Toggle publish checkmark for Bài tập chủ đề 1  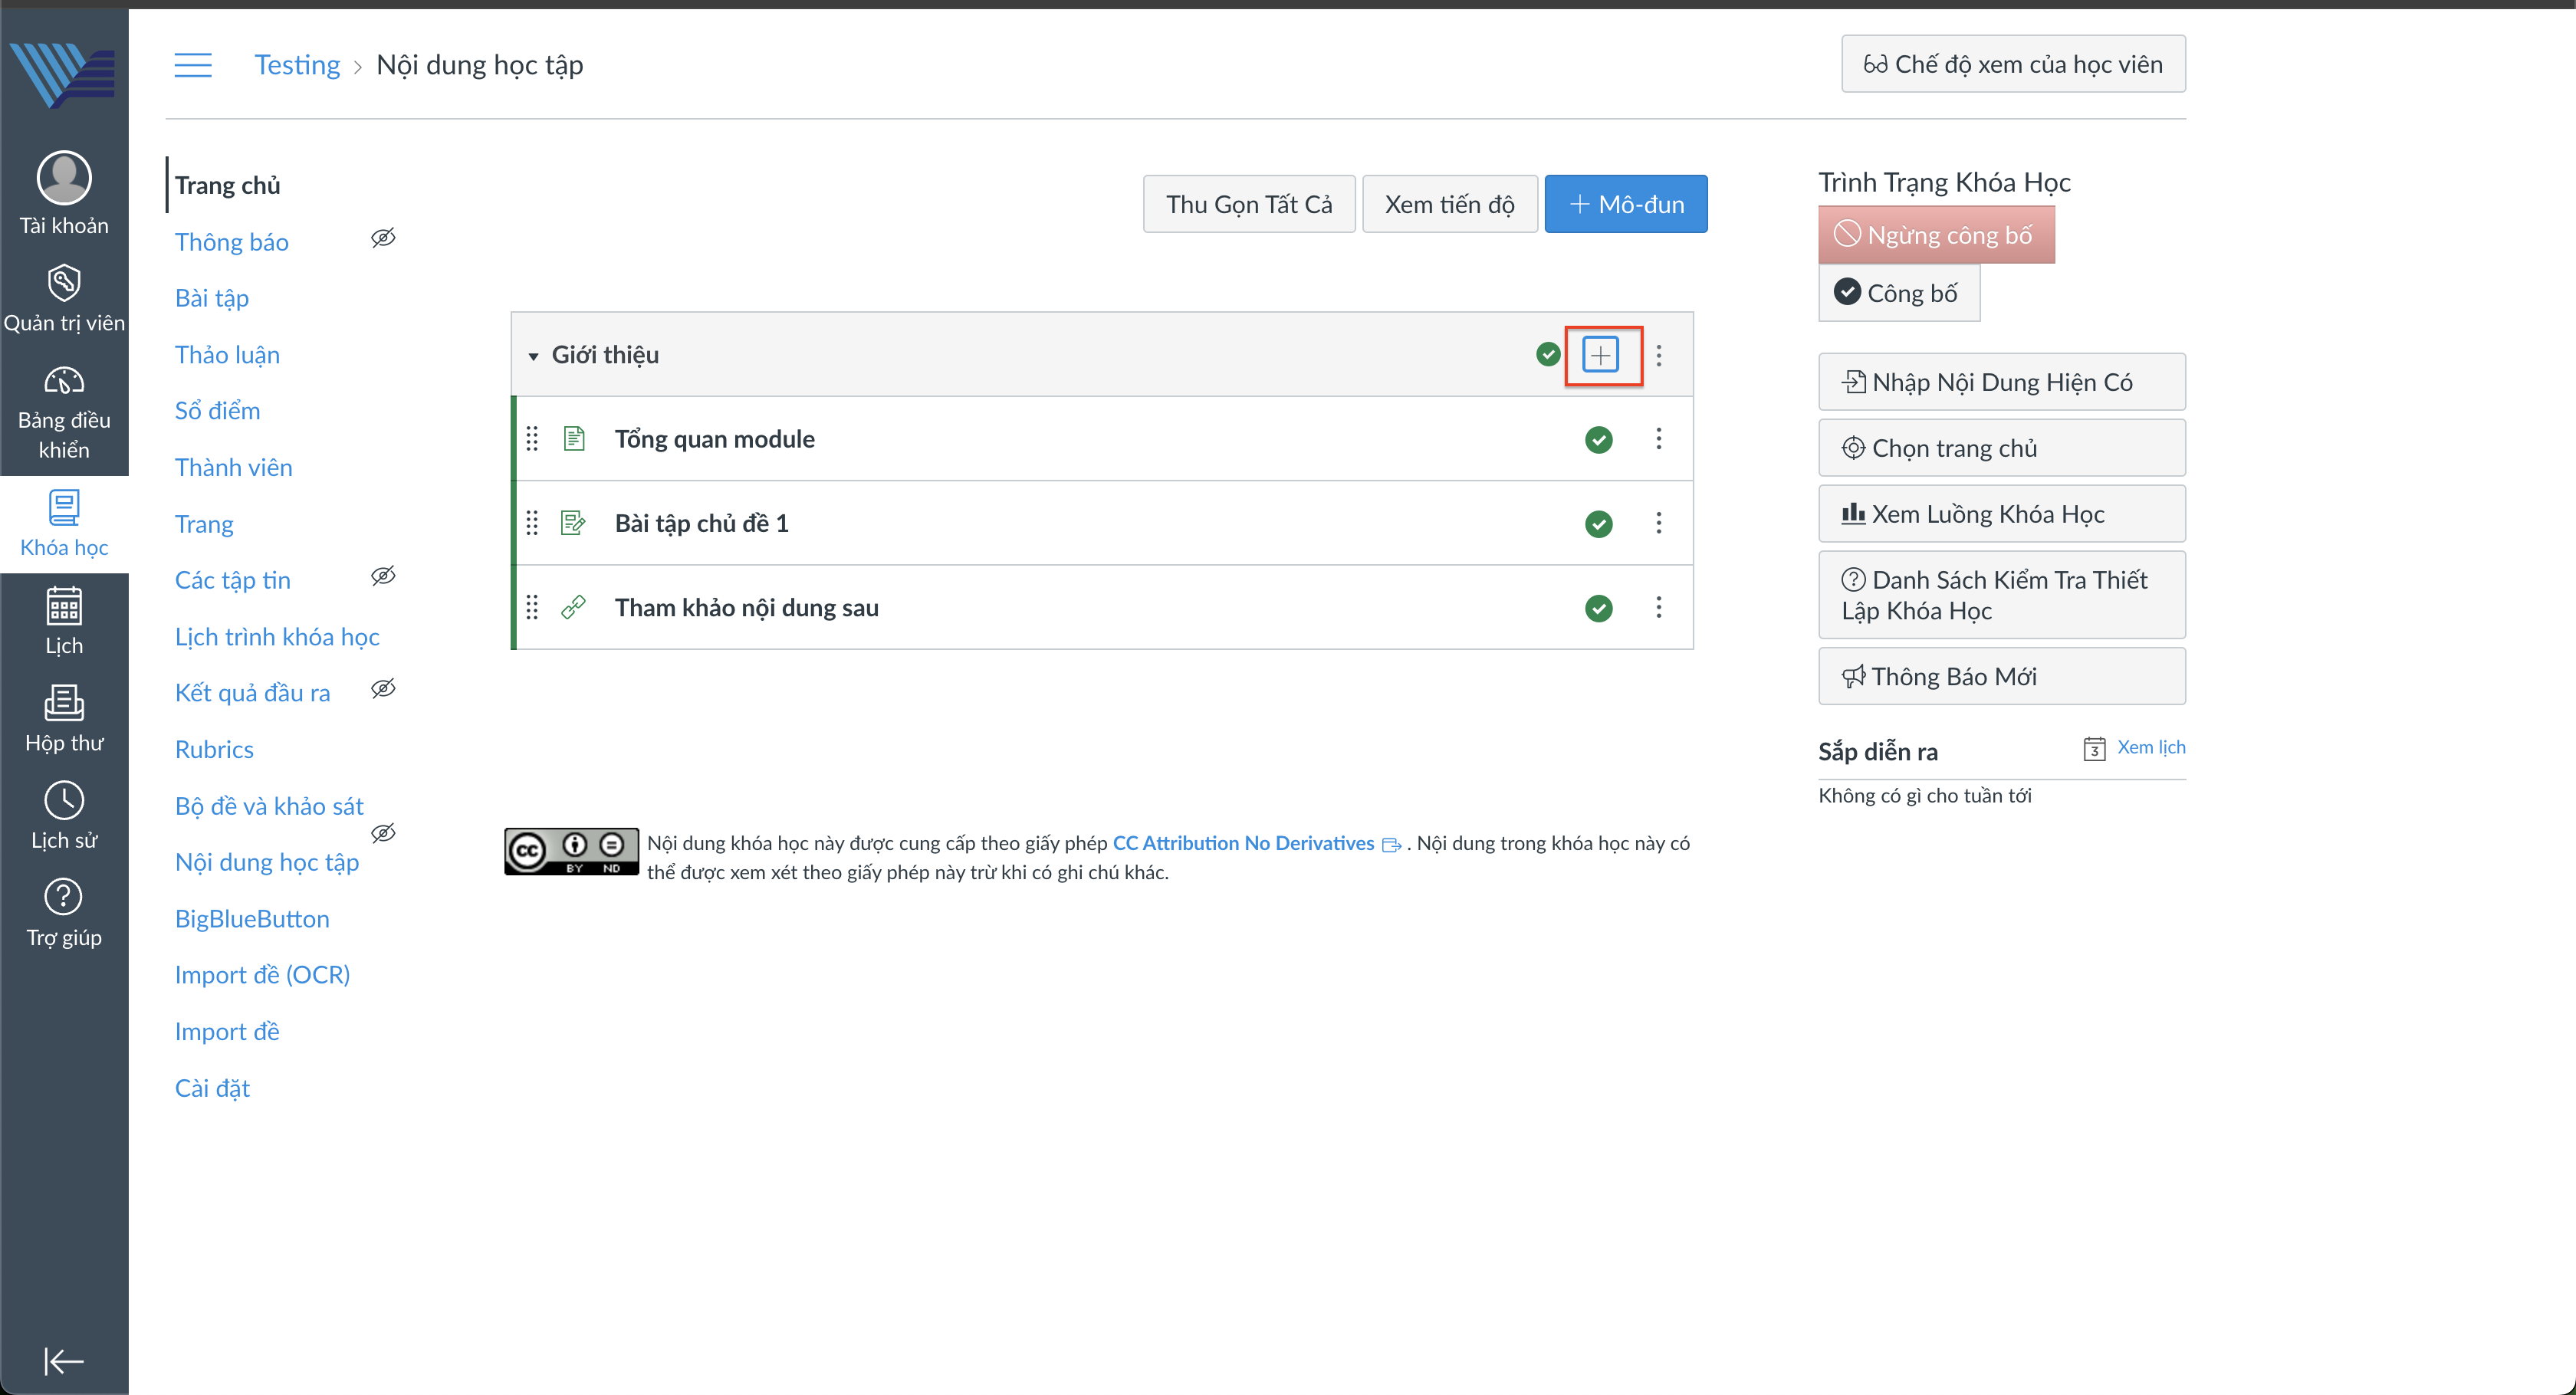pyautogui.click(x=1598, y=524)
